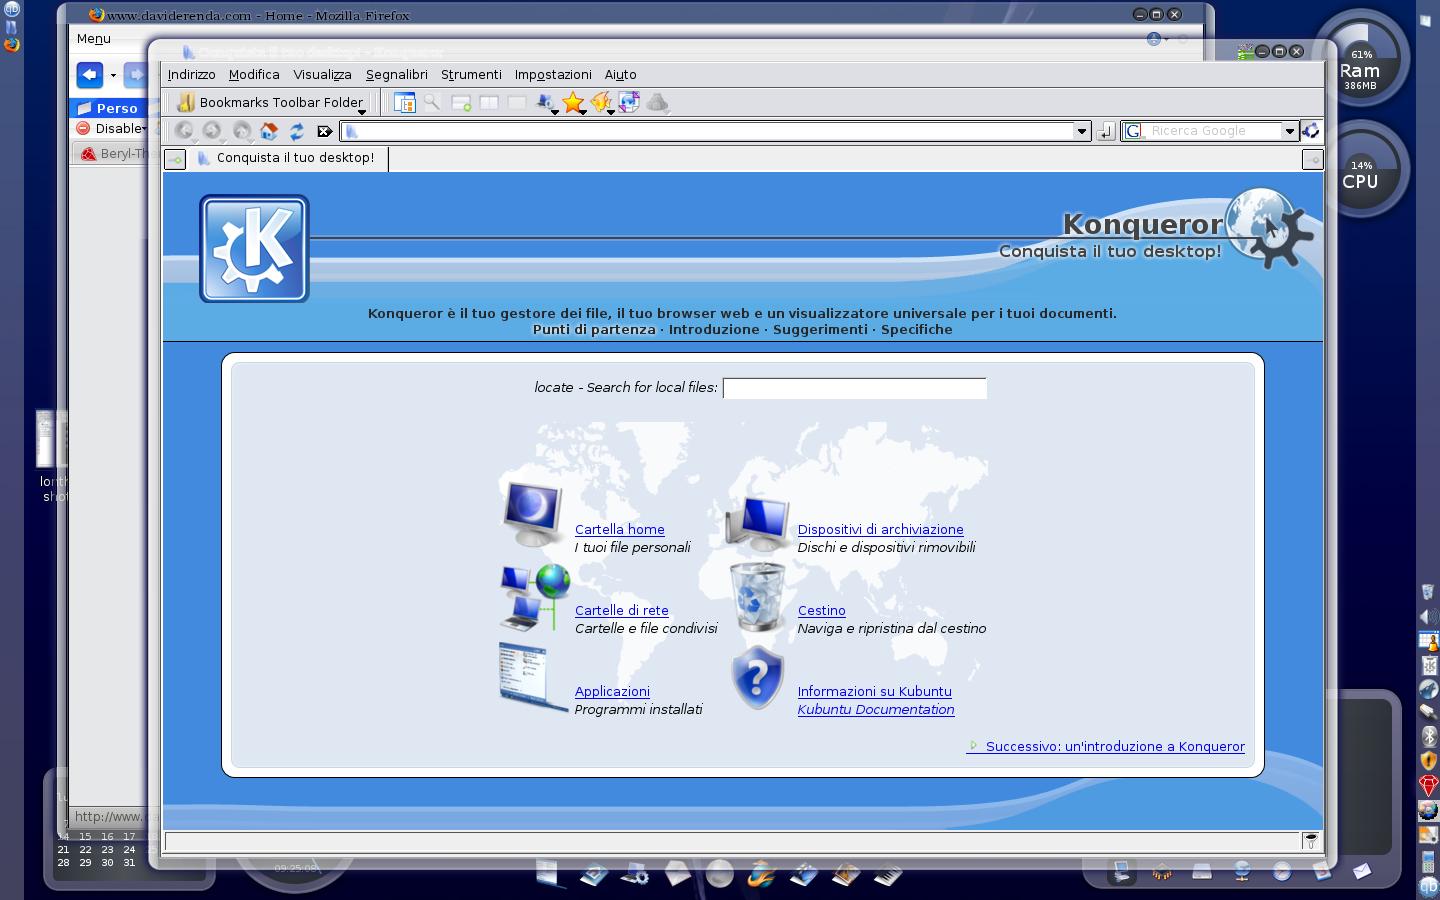Open the dropdown arrow under the star bookmarks icon
Screen dimensions: 1440x900
point(582,112)
